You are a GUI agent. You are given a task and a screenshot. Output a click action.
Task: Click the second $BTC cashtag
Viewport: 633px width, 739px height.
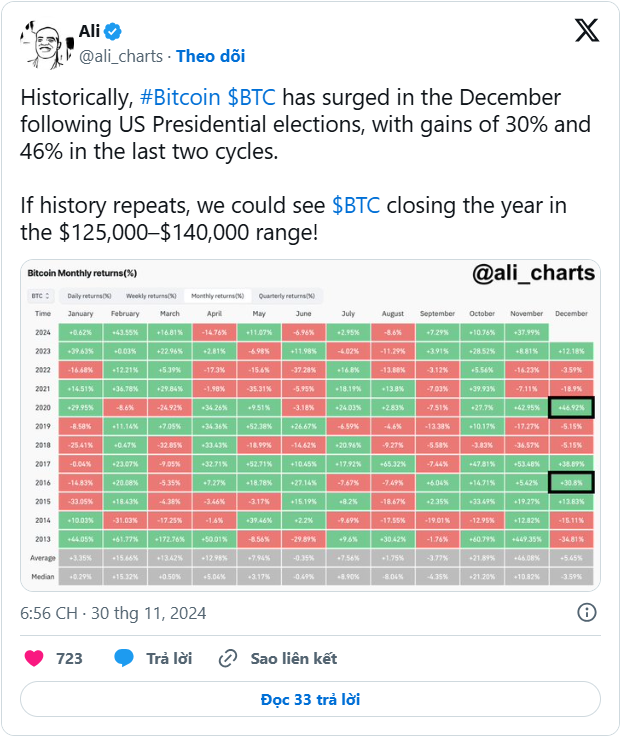pos(356,206)
